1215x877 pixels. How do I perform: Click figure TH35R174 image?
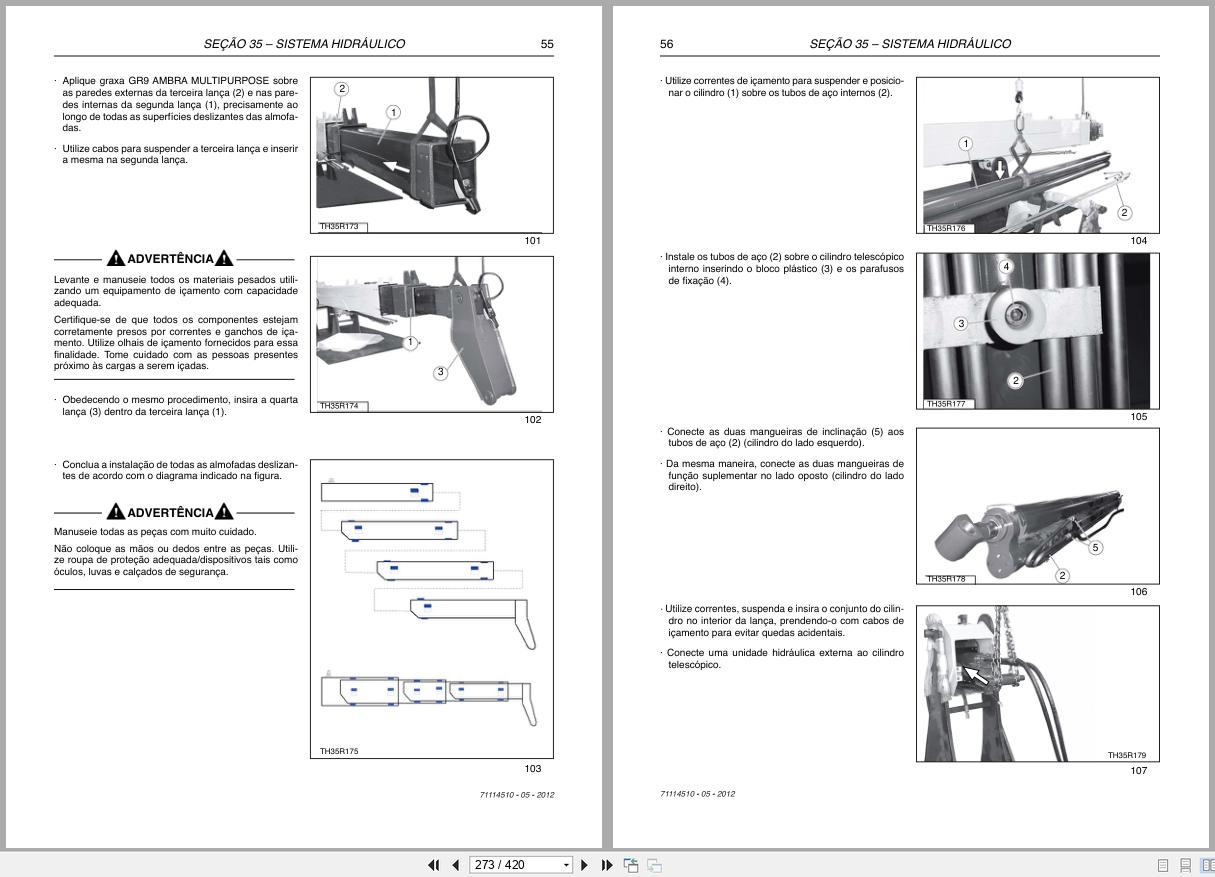[432, 334]
